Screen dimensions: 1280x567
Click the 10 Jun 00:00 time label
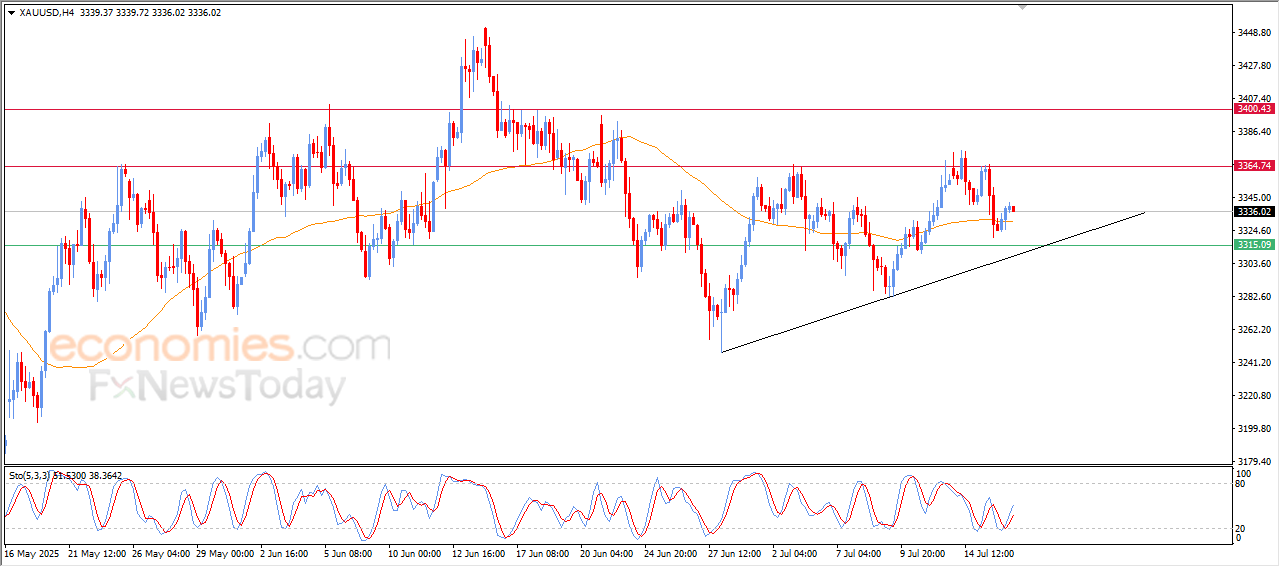click(x=414, y=553)
